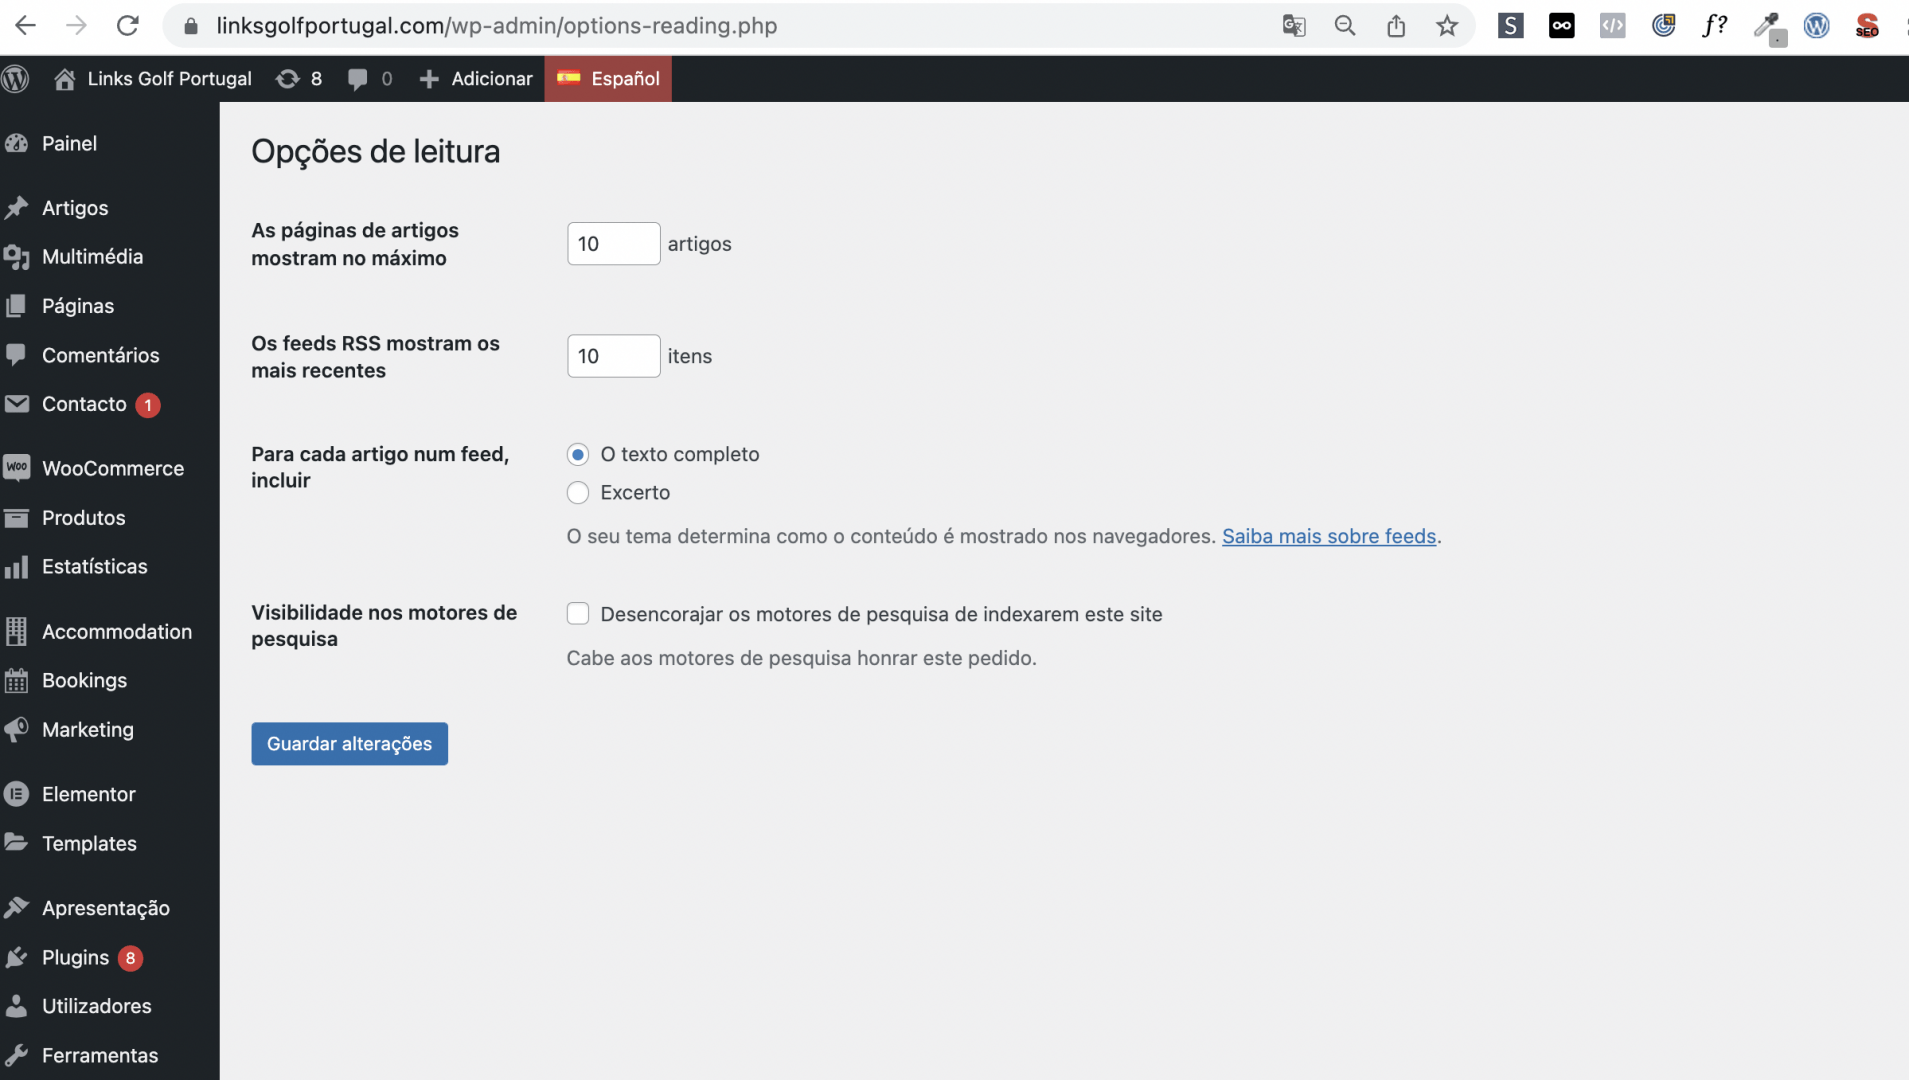Click the Utilizadores user icon
This screenshot has height=1080, width=1909.
click(16, 1006)
